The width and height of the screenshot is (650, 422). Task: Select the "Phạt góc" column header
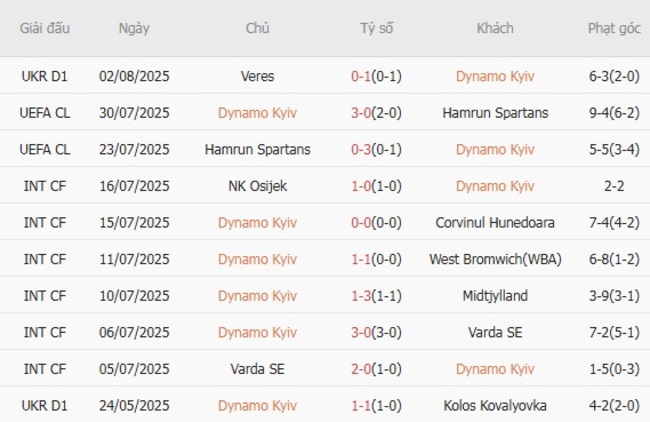click(x=614, y=28)
